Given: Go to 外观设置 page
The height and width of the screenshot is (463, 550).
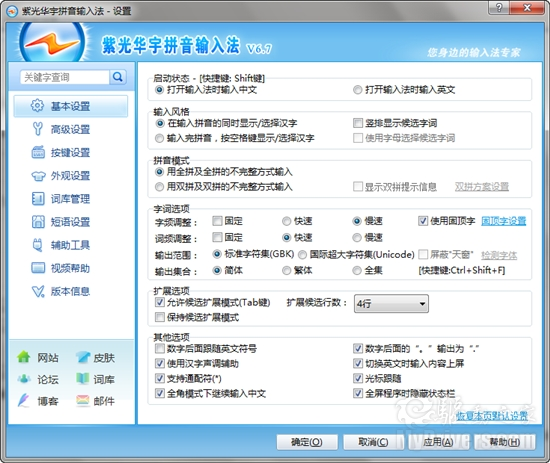Looking at the screenshot, I should (x=71, y=175).
